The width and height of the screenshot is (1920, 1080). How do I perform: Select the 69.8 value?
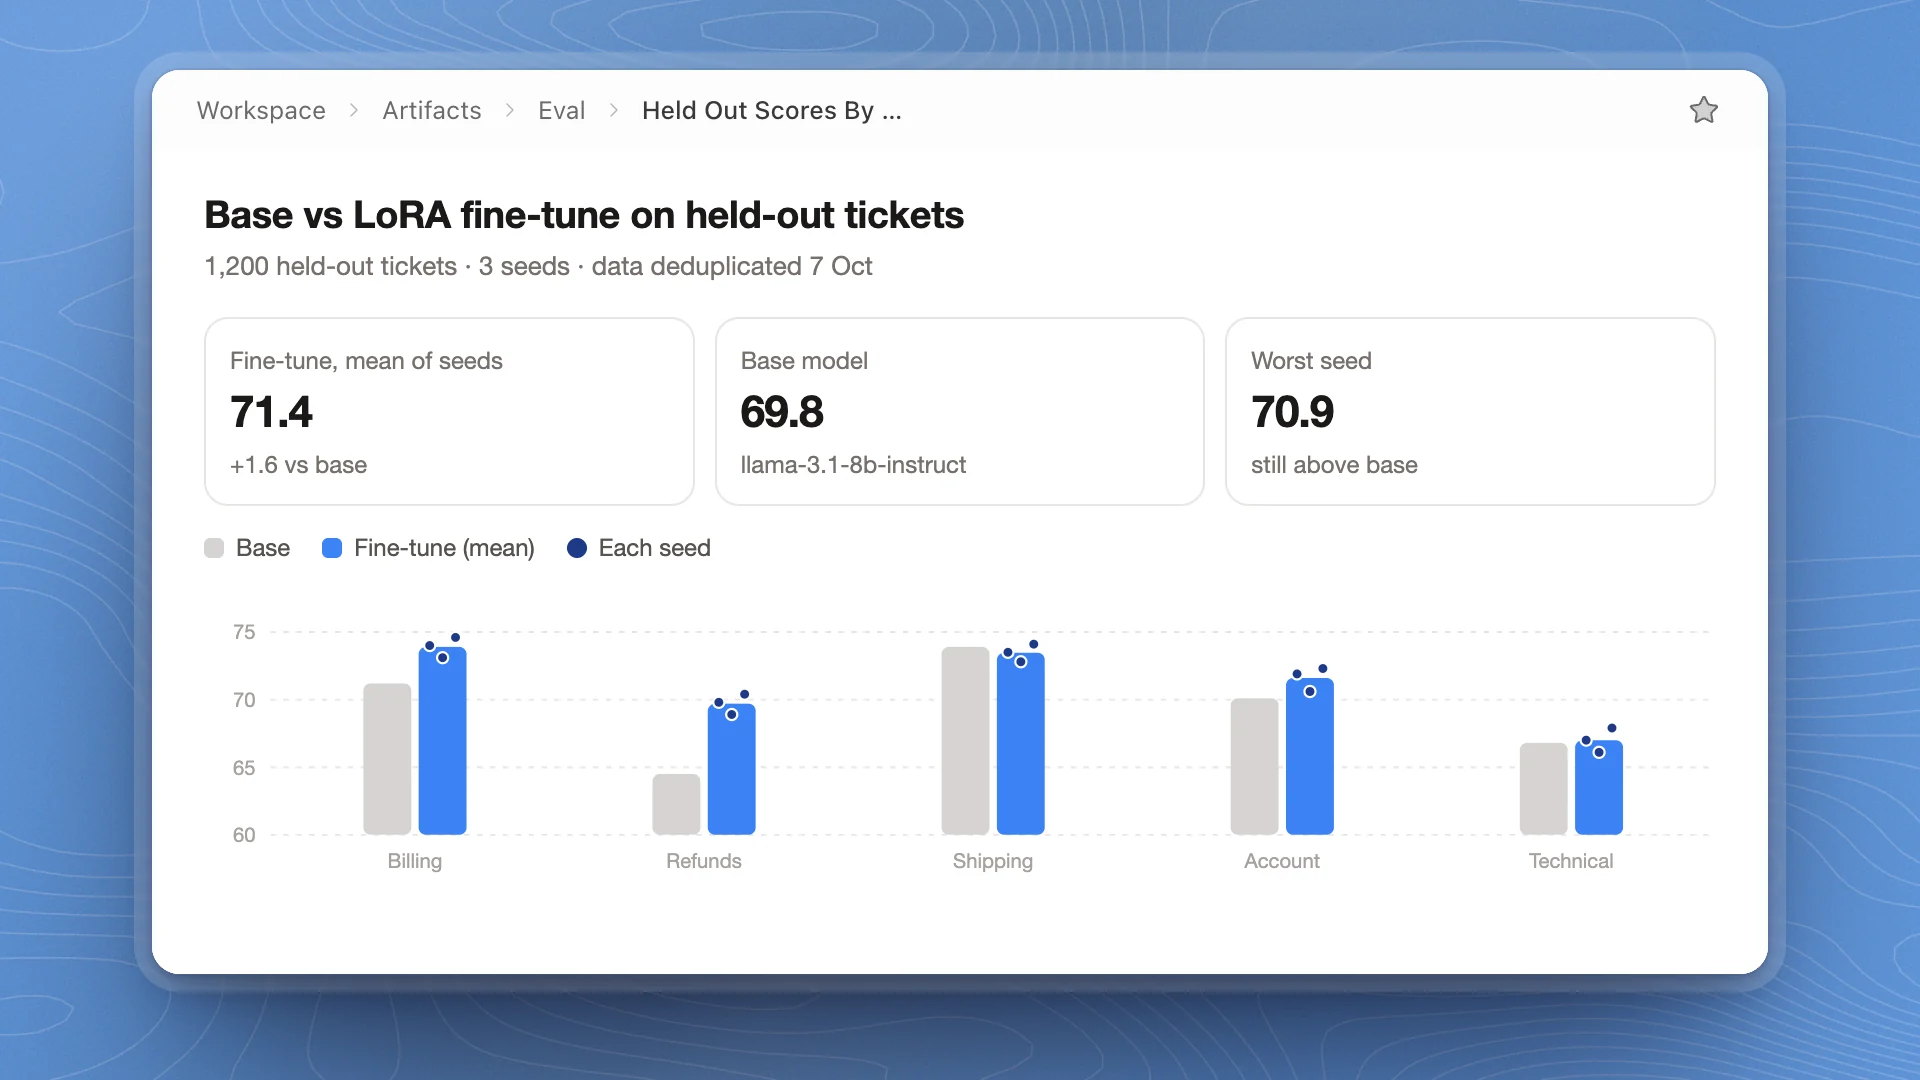click(x=782, y=412)
